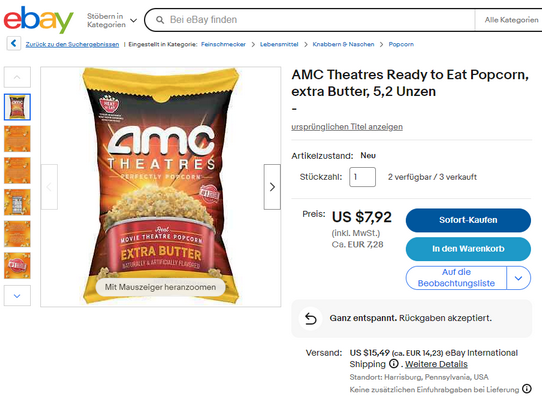Click the returns arrow icon

point(310,318)
